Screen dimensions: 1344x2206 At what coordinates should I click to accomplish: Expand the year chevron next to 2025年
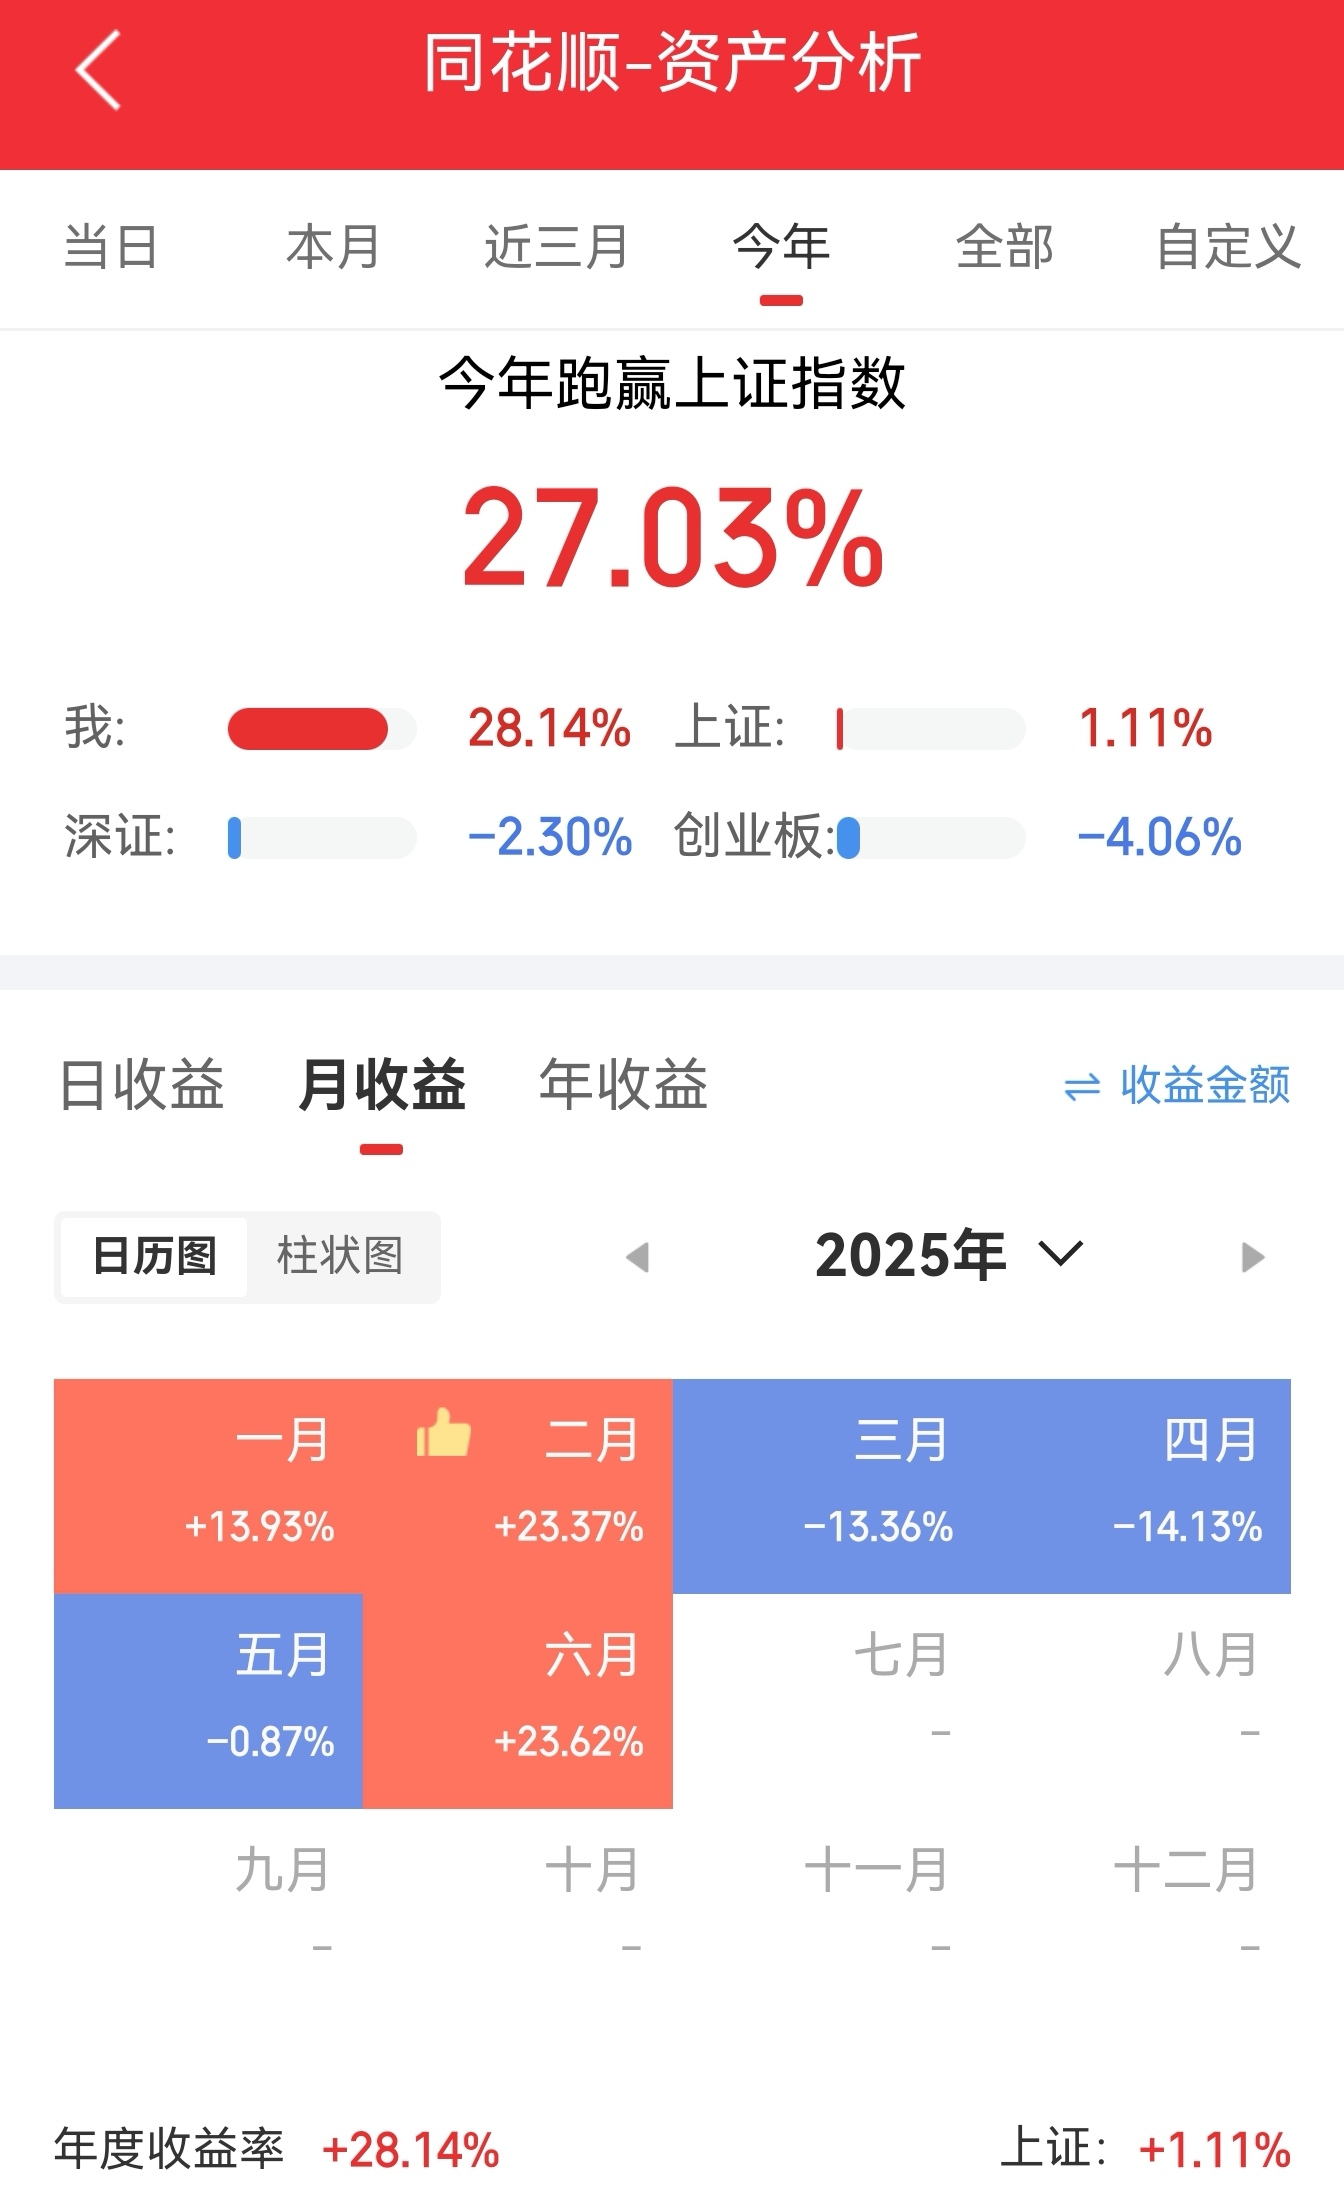click(1061, 1254)
